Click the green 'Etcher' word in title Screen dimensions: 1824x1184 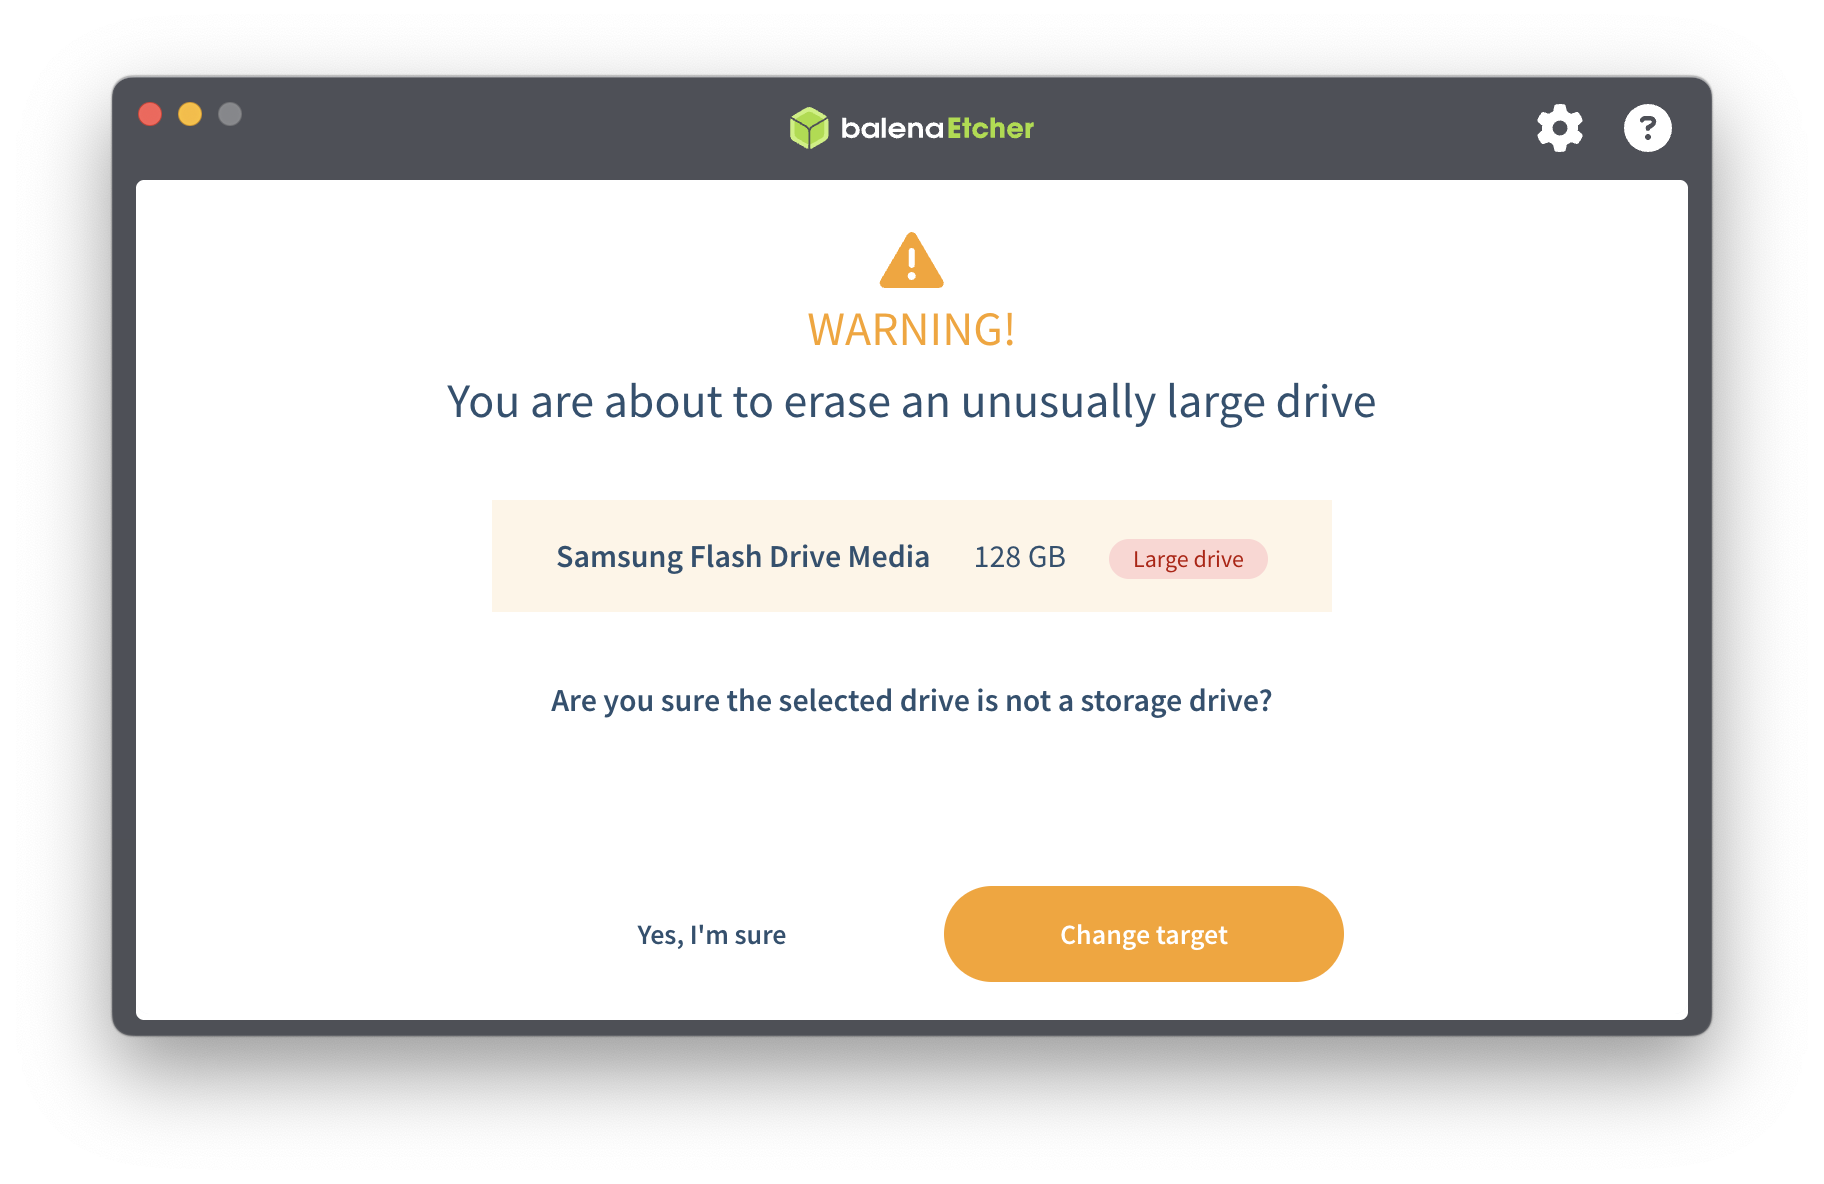pos(990,128)
